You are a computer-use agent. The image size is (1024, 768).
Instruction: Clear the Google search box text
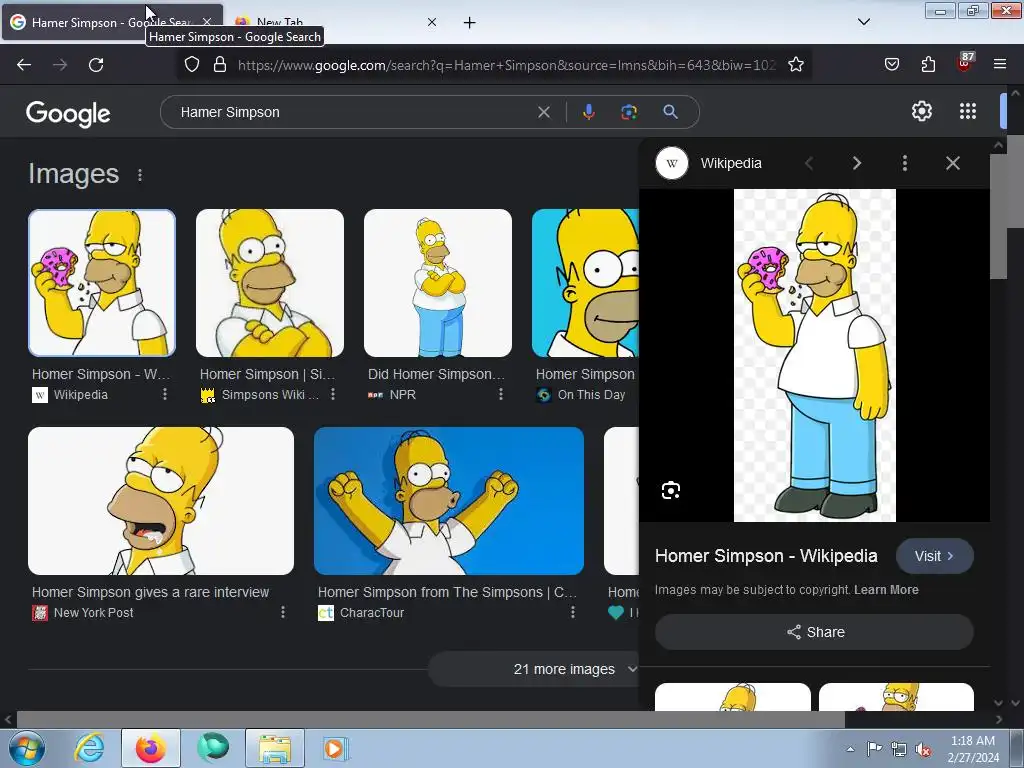[x=544, y=112]
